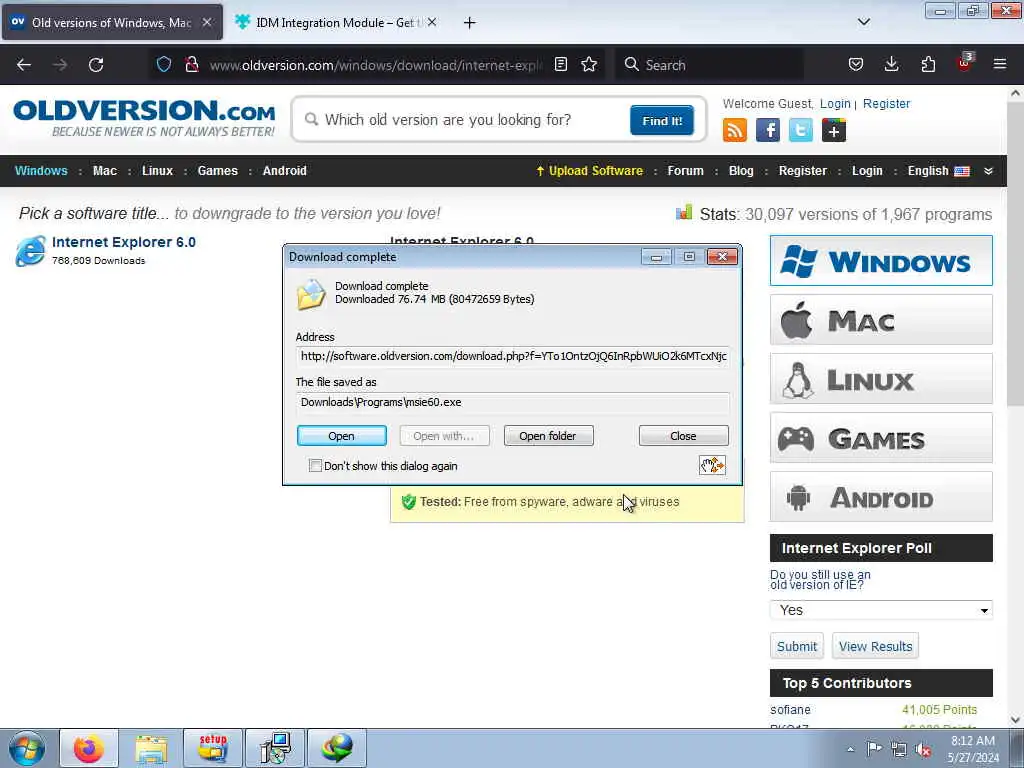Click the saved file path field
Screen dimensions: 1024x768
513,402
